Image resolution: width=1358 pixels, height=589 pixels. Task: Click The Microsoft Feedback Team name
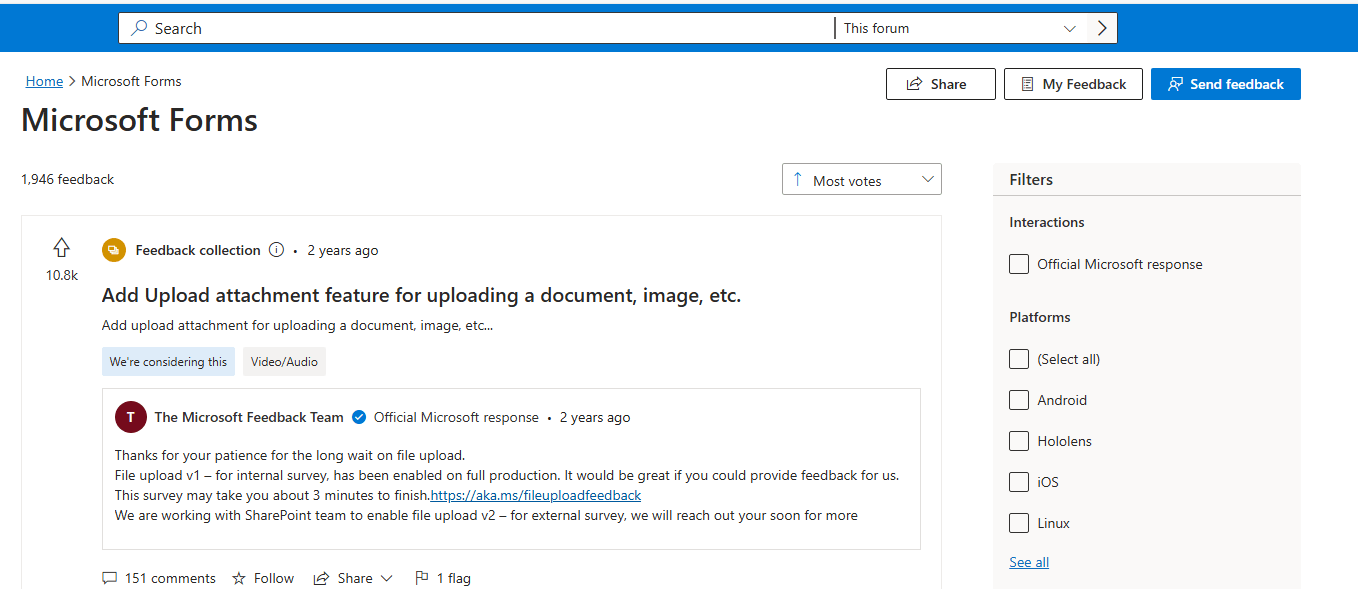click(x=249, y=417)
